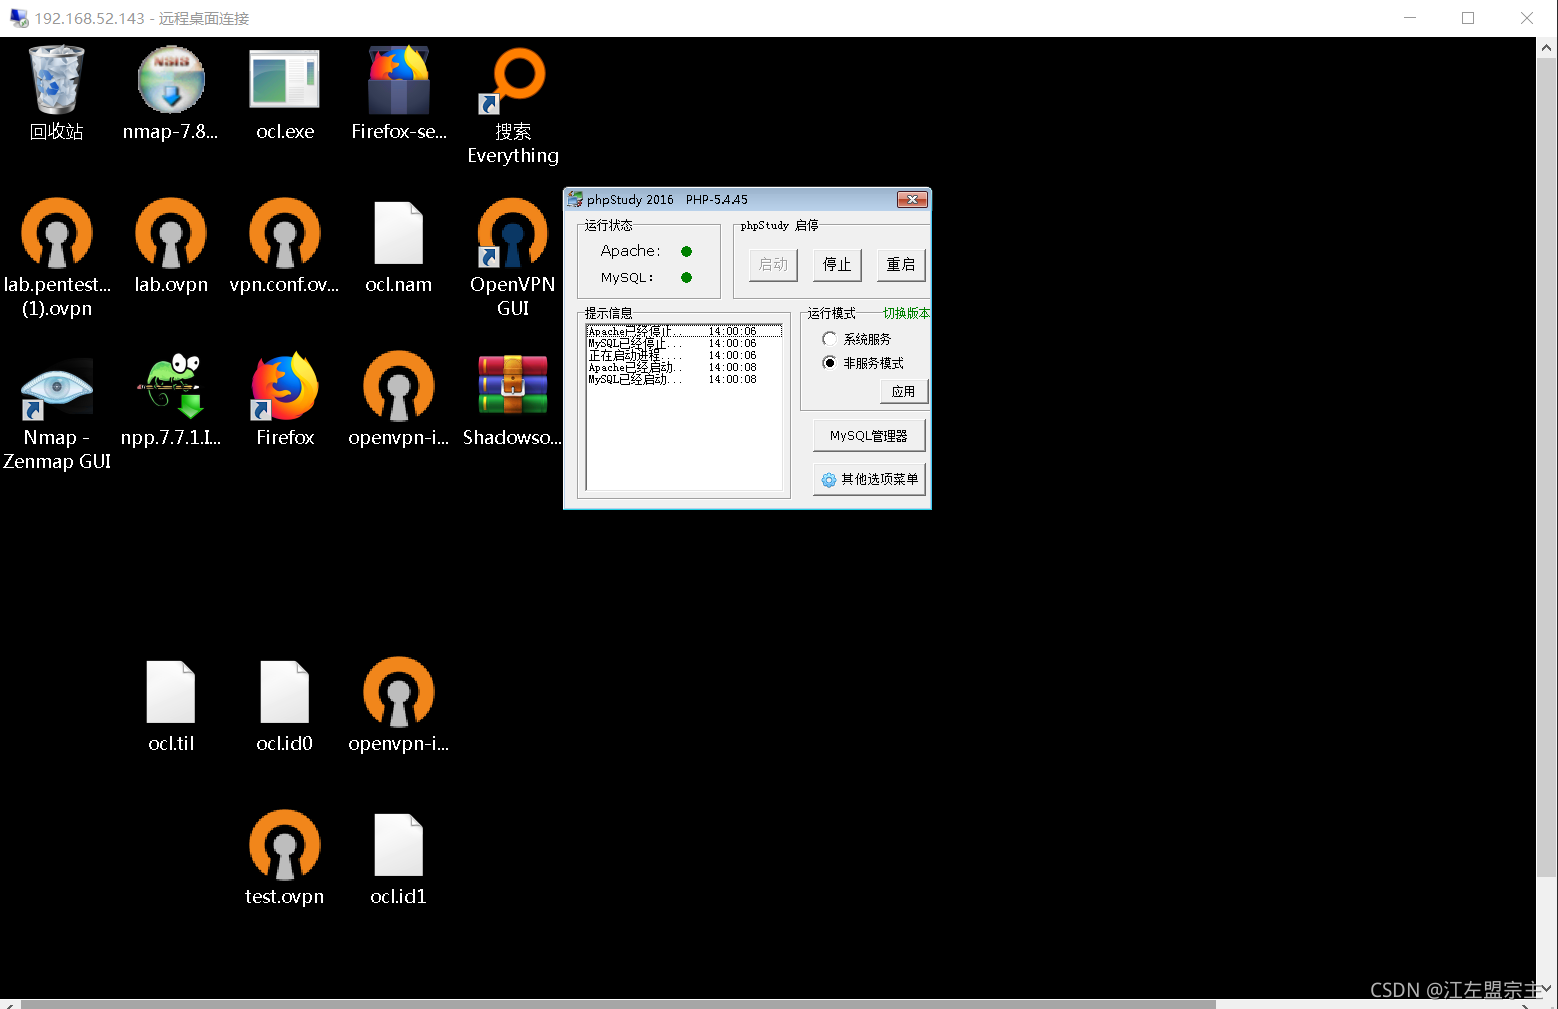Screen dimensions: 1558x1009
Task: Click the 切换版本 switch version link
Action: point(906,313)
